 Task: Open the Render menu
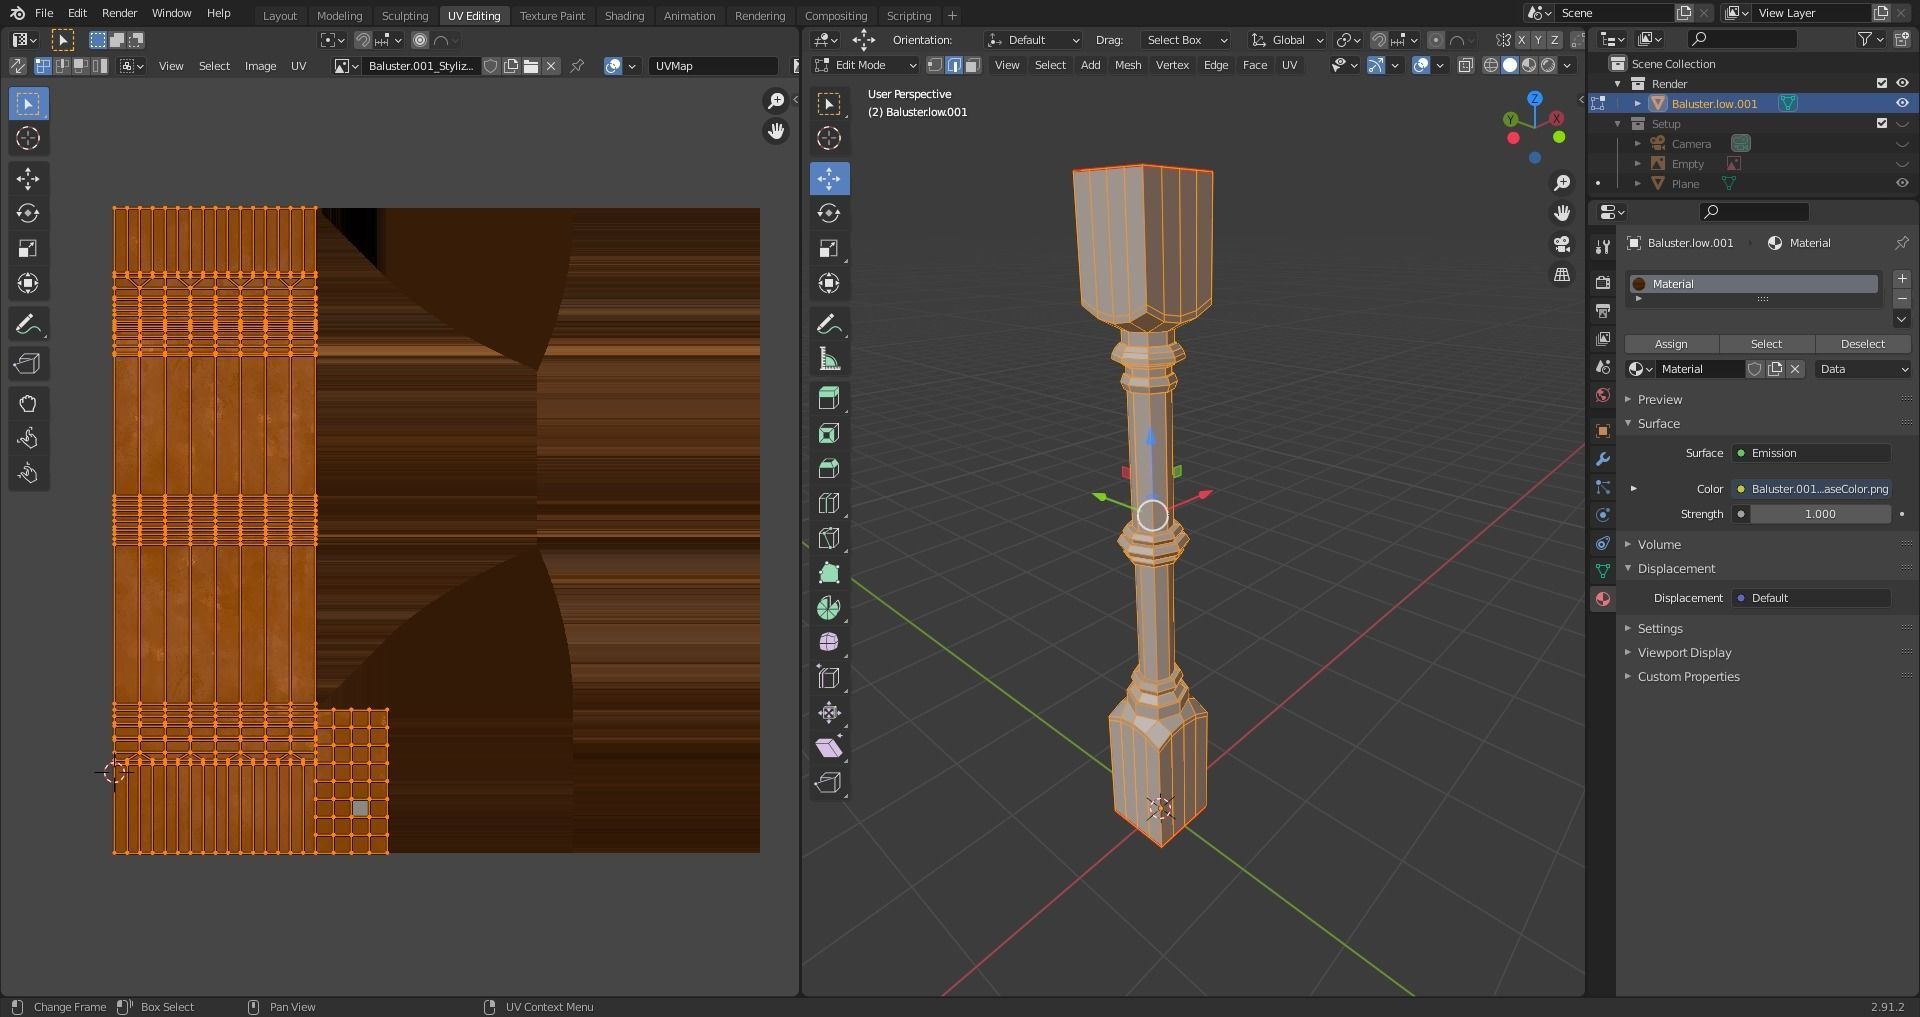[119, 13]
